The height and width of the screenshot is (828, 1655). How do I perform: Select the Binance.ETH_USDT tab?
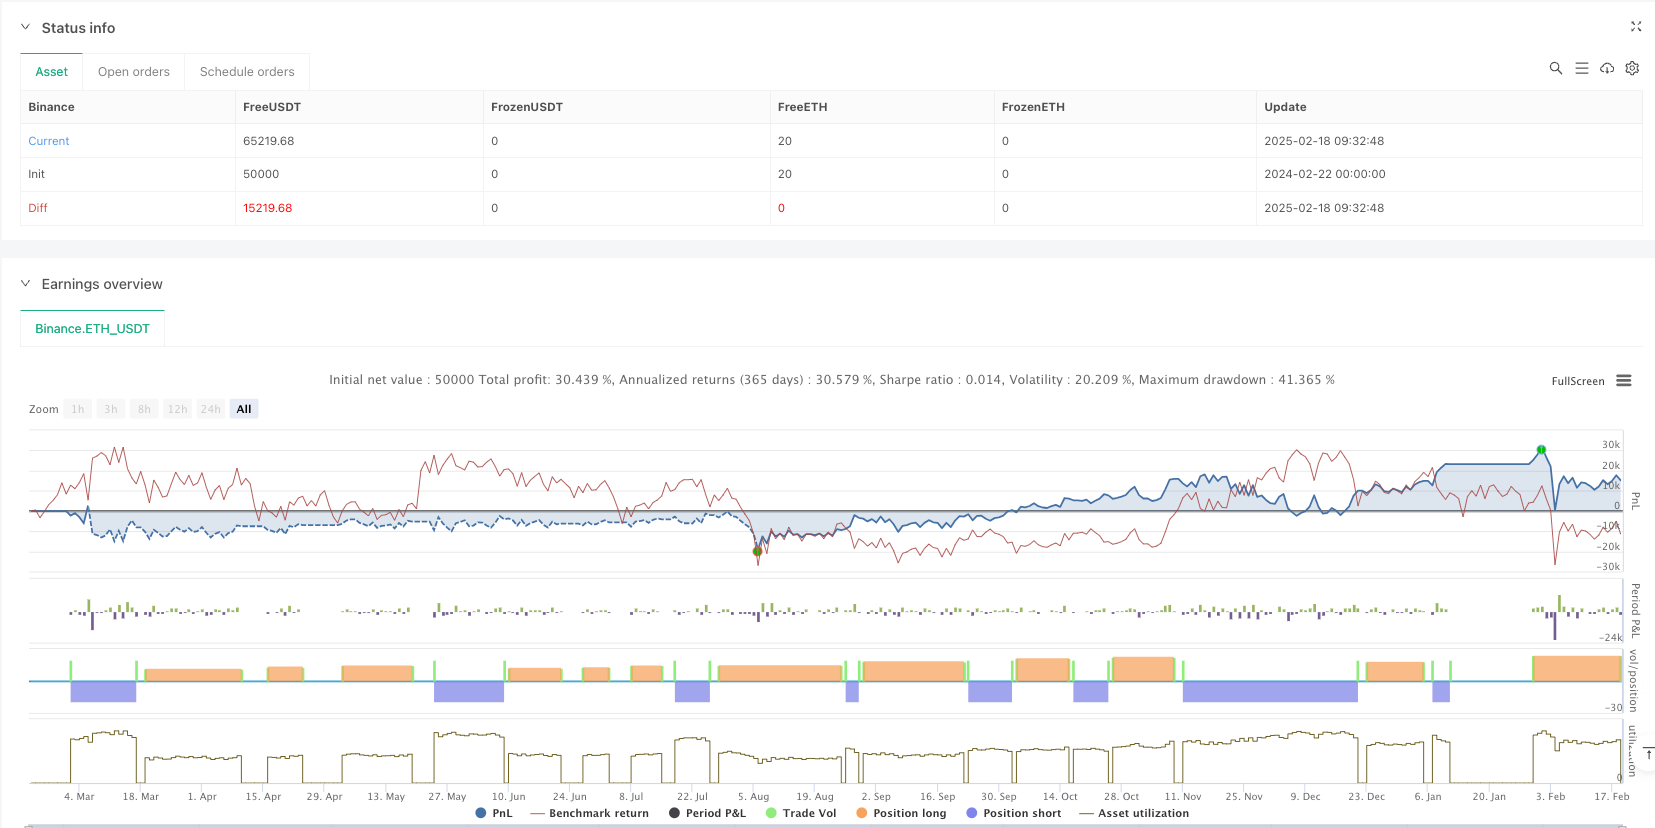[x=92, y=329]
